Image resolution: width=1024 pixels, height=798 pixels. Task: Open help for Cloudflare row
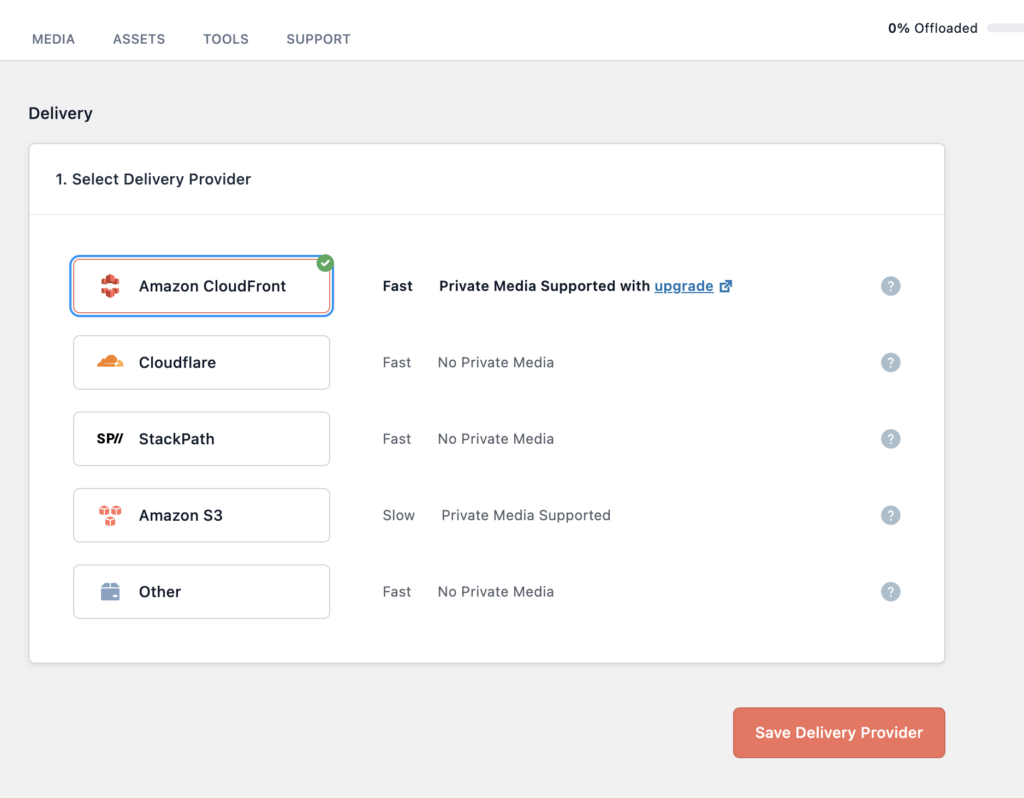pyautogui.click(x=890, y=362)
